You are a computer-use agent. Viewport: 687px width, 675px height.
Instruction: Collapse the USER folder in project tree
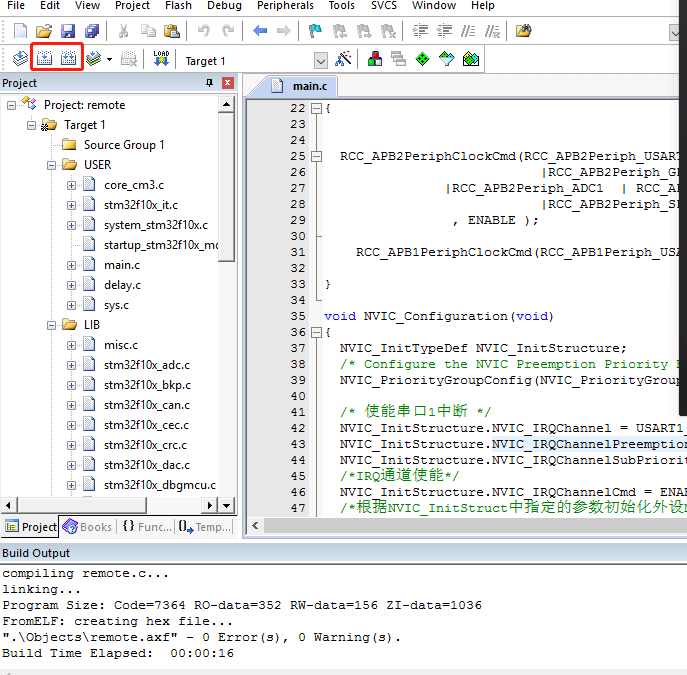tap(52, 165)
